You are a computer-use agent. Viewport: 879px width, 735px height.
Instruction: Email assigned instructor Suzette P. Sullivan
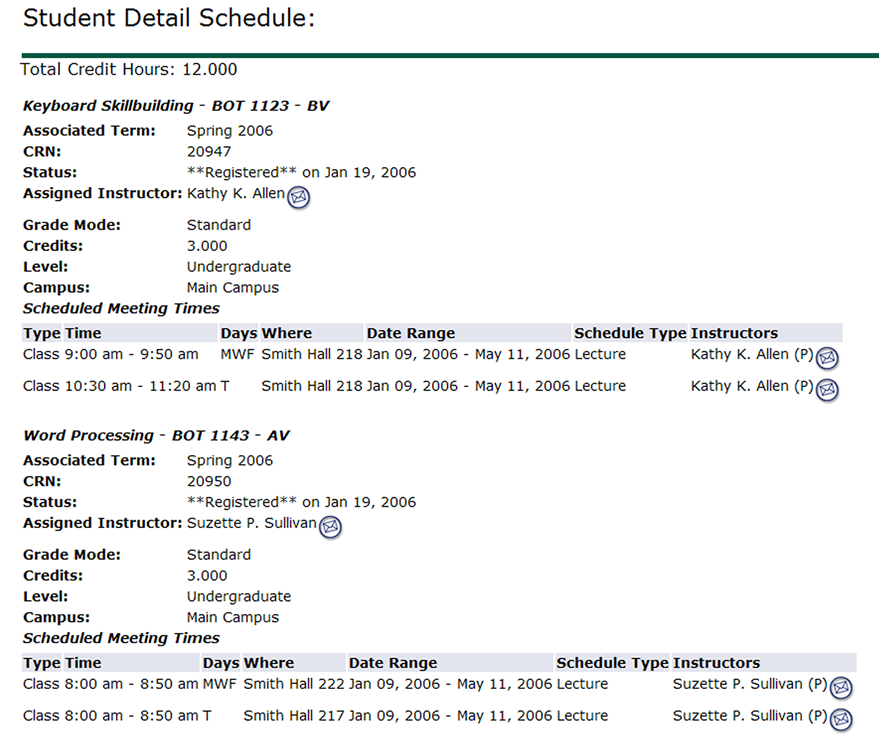(x=330, y=527)
